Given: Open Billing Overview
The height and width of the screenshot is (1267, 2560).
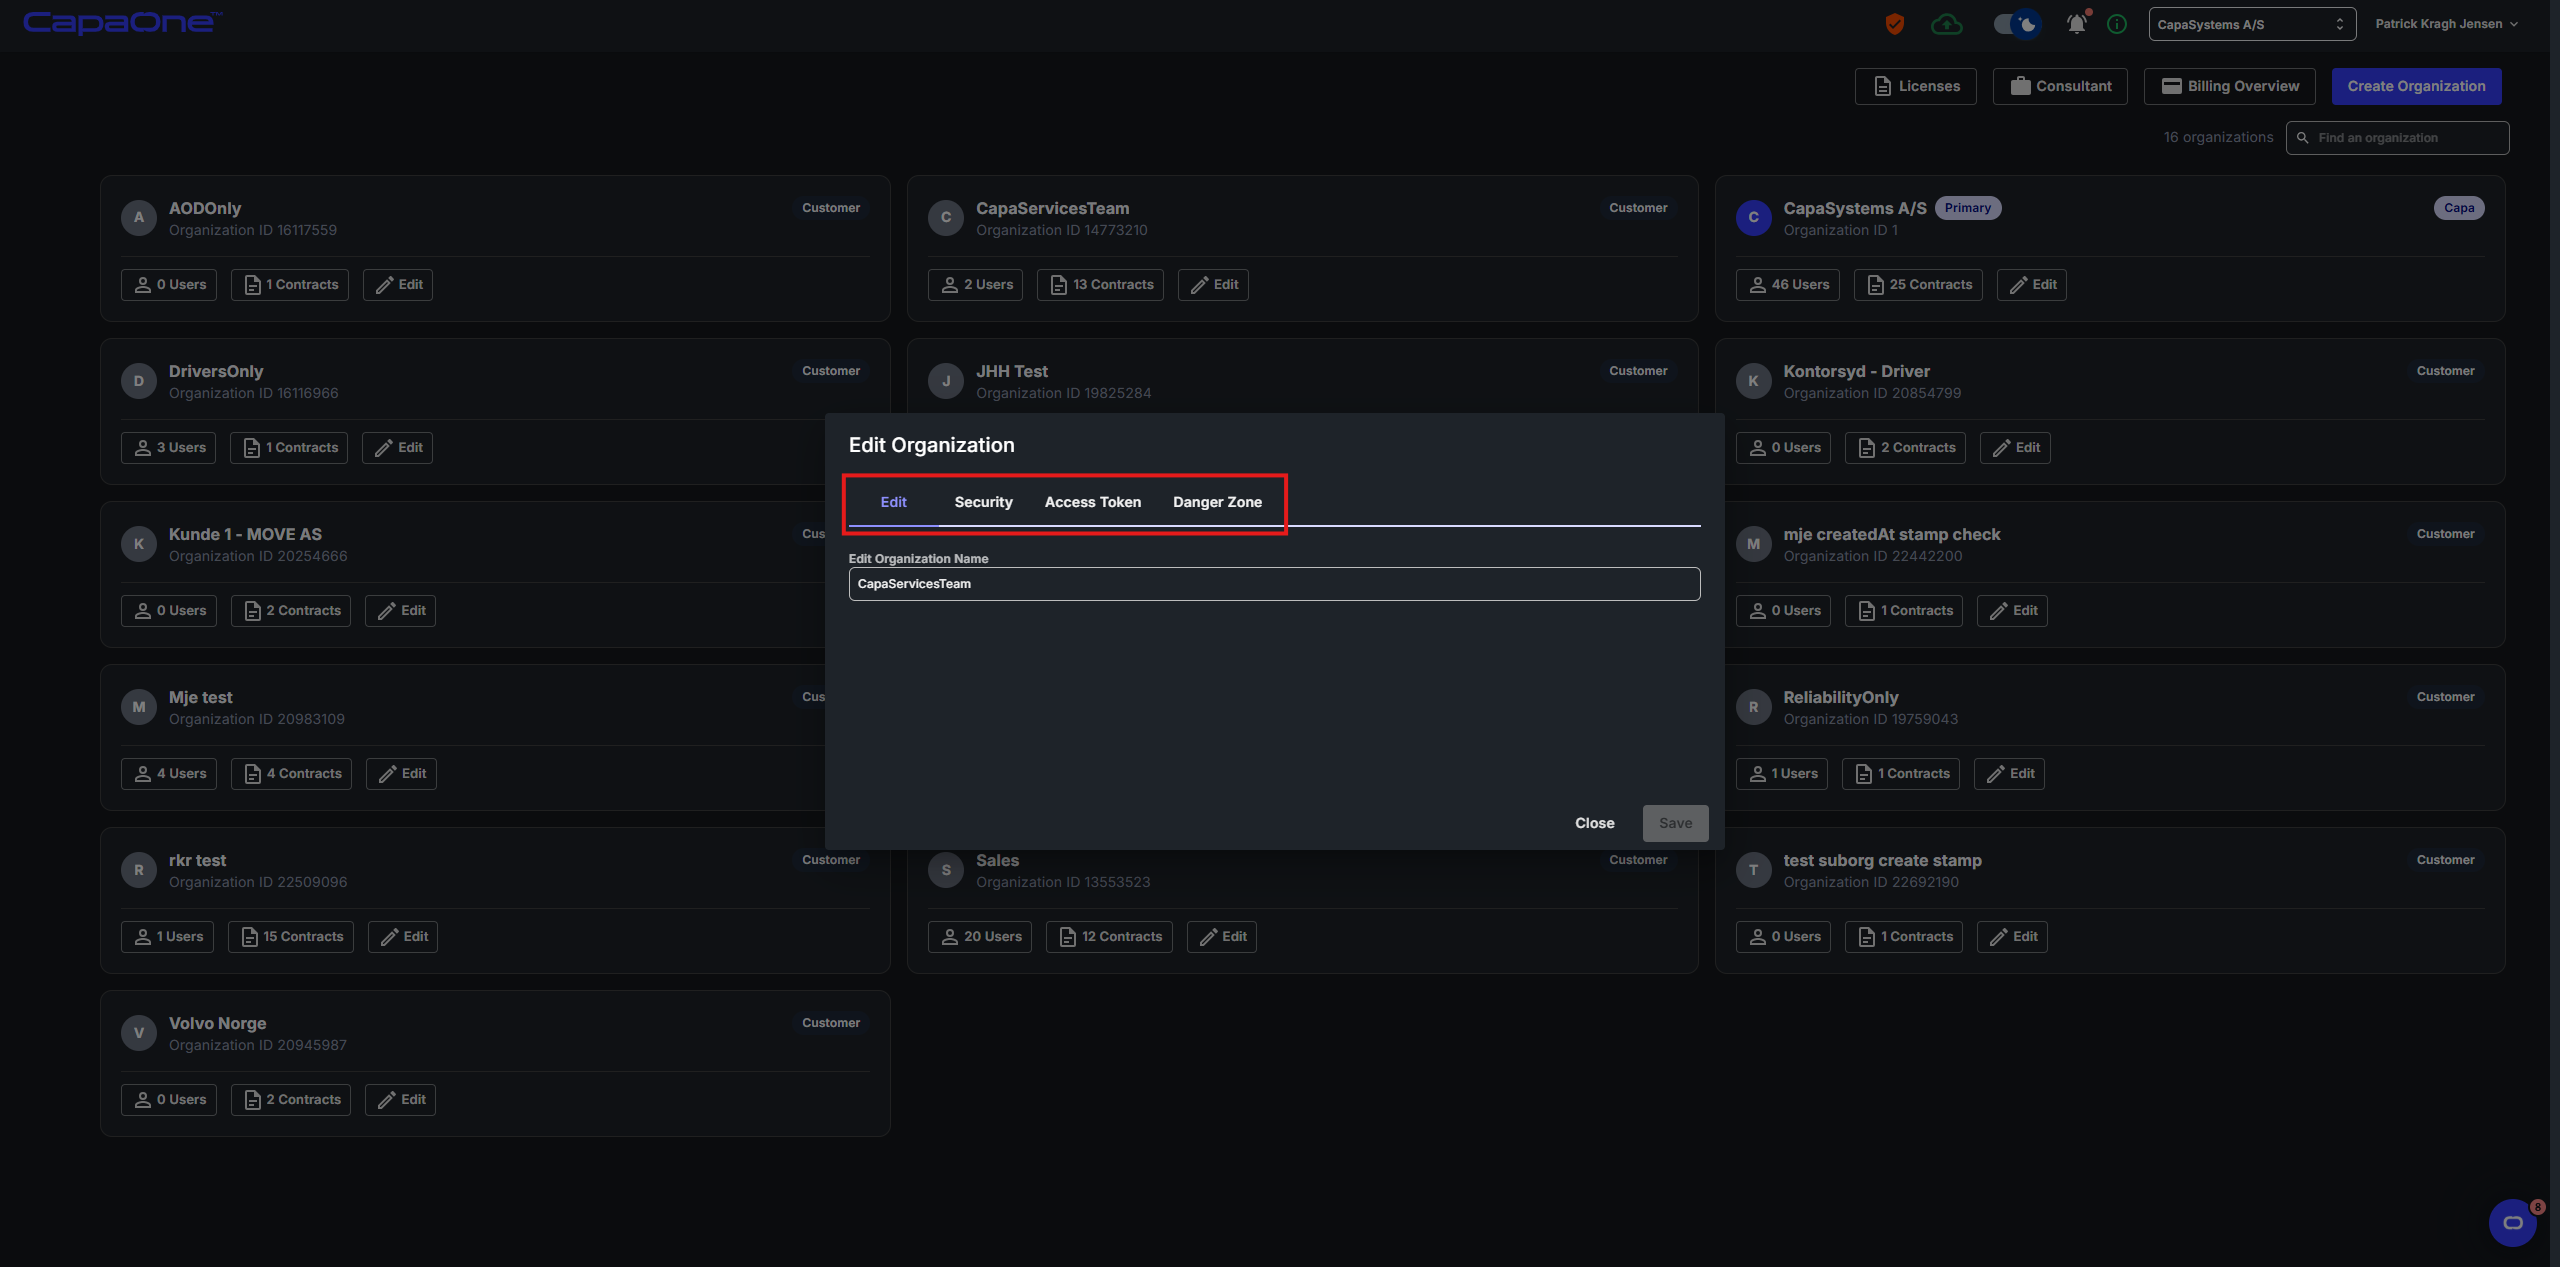Looking at the screenshot, I should pyautogui.click(x=2229, y=86).
